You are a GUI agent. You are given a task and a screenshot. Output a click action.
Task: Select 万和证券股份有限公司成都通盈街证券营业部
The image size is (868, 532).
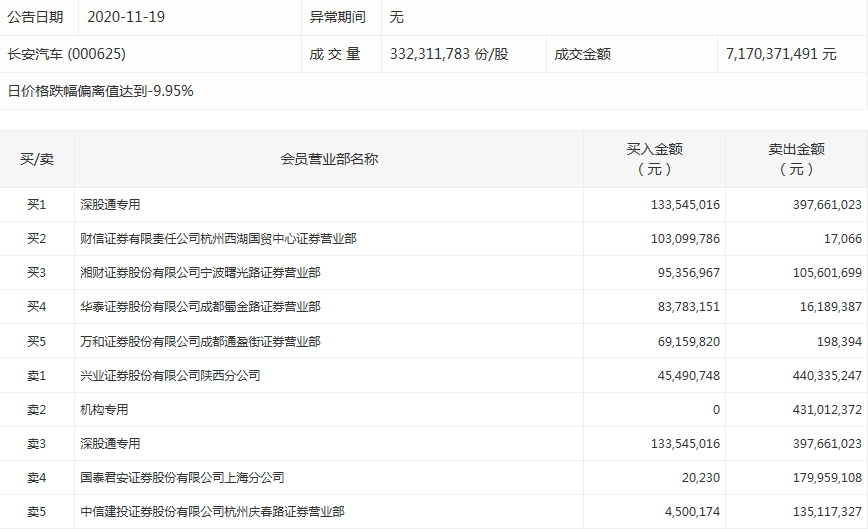coord(200,342)
